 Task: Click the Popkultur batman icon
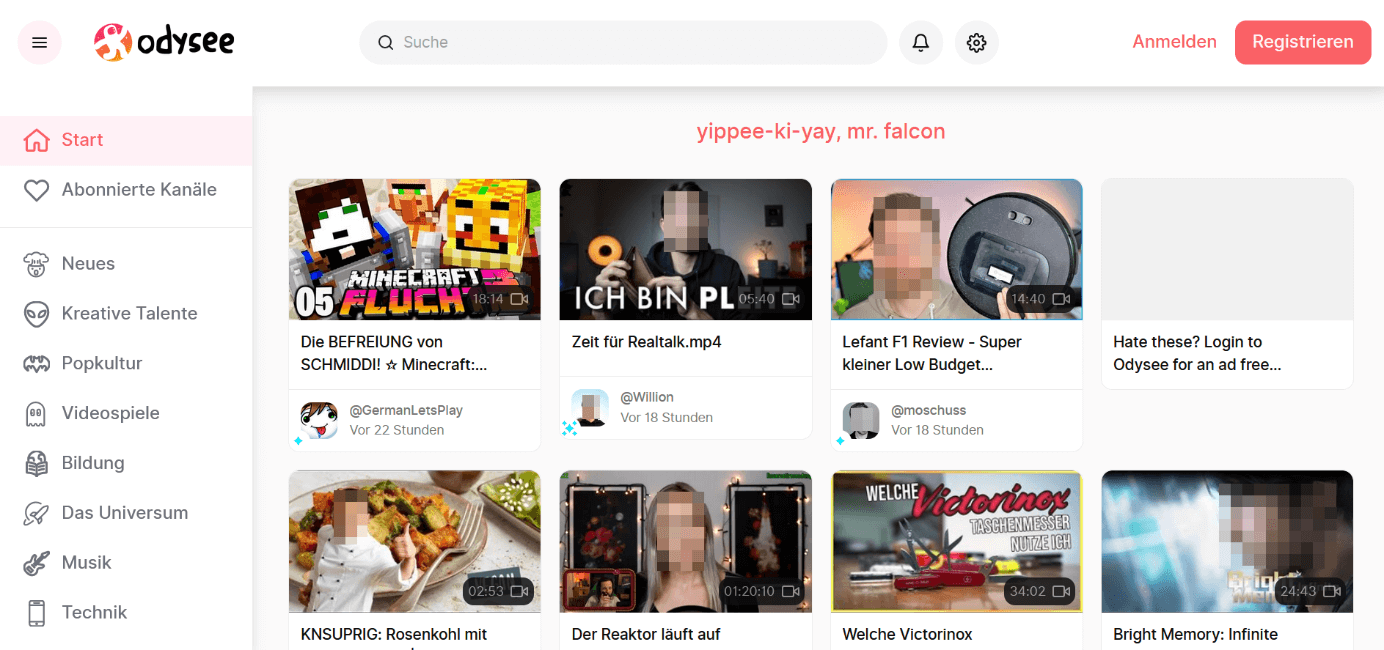click(36, 364)
